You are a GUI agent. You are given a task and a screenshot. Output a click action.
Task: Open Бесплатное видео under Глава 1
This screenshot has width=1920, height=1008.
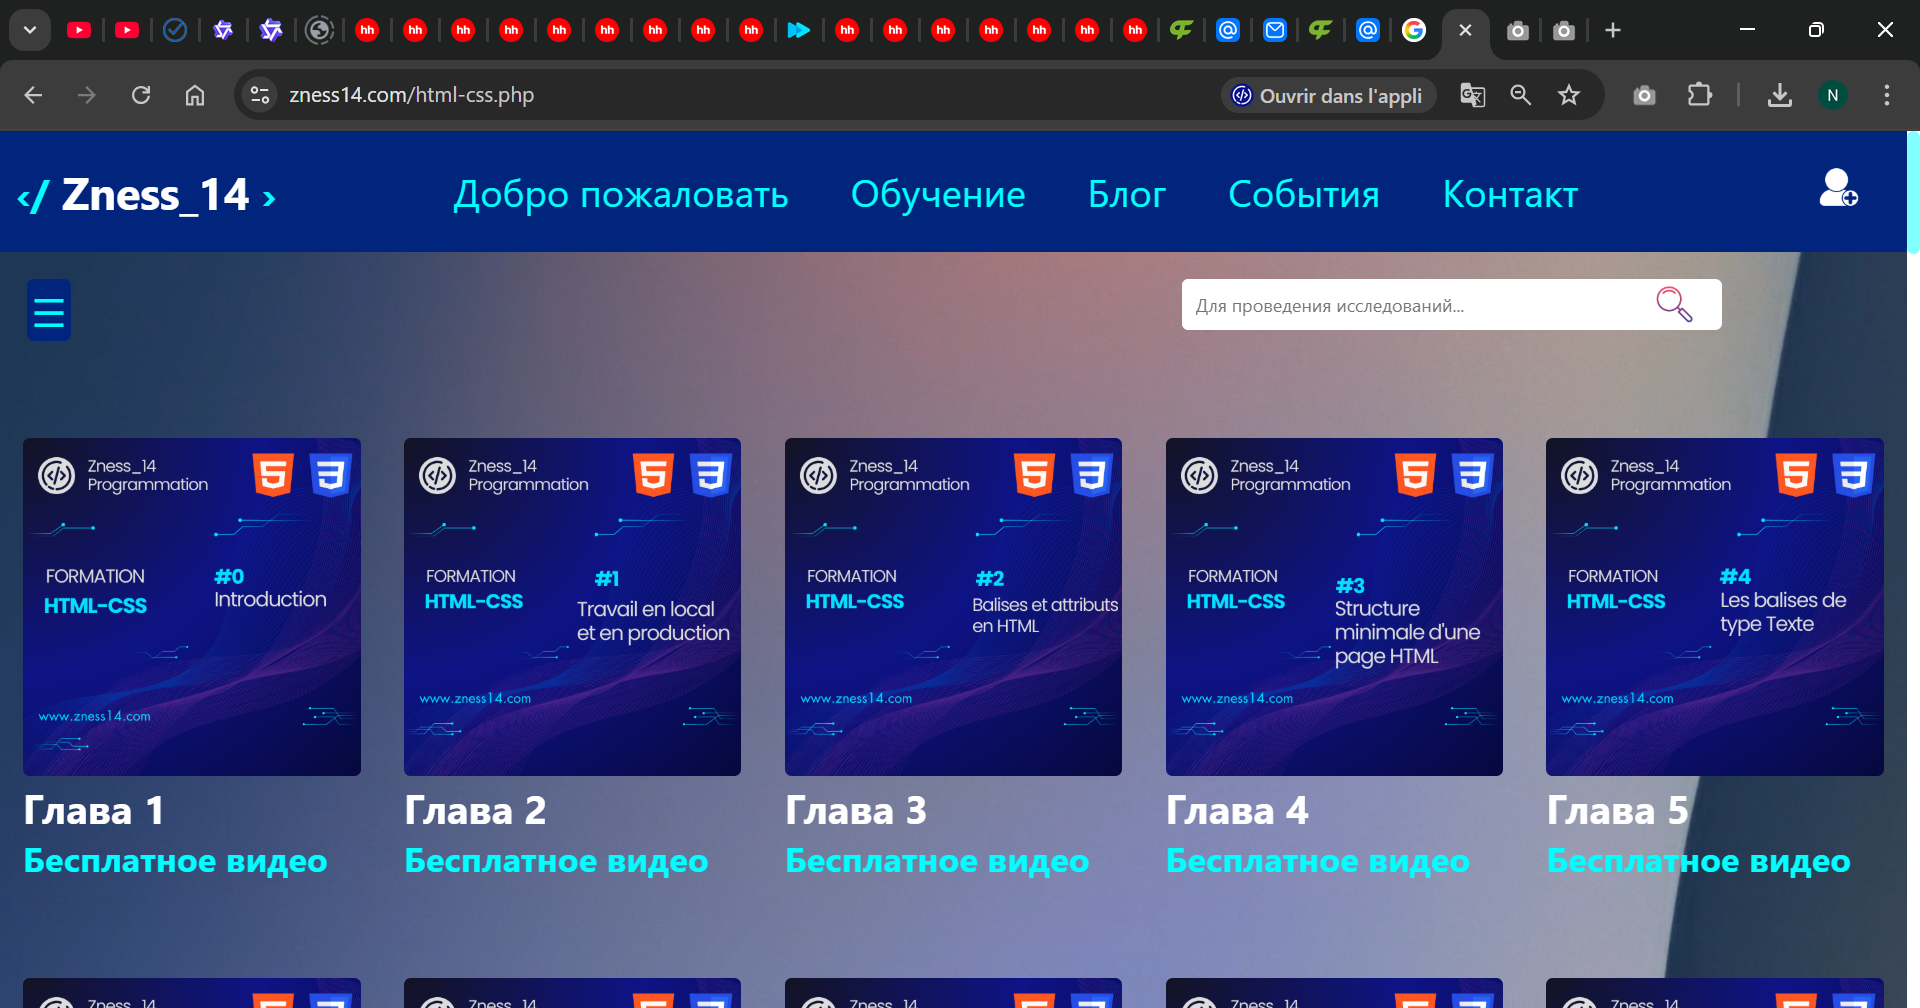175,861
